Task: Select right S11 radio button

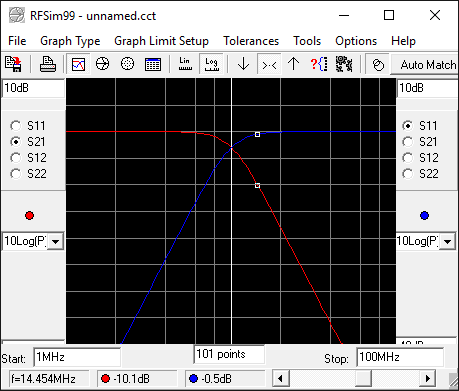Action: click(407, 126)
